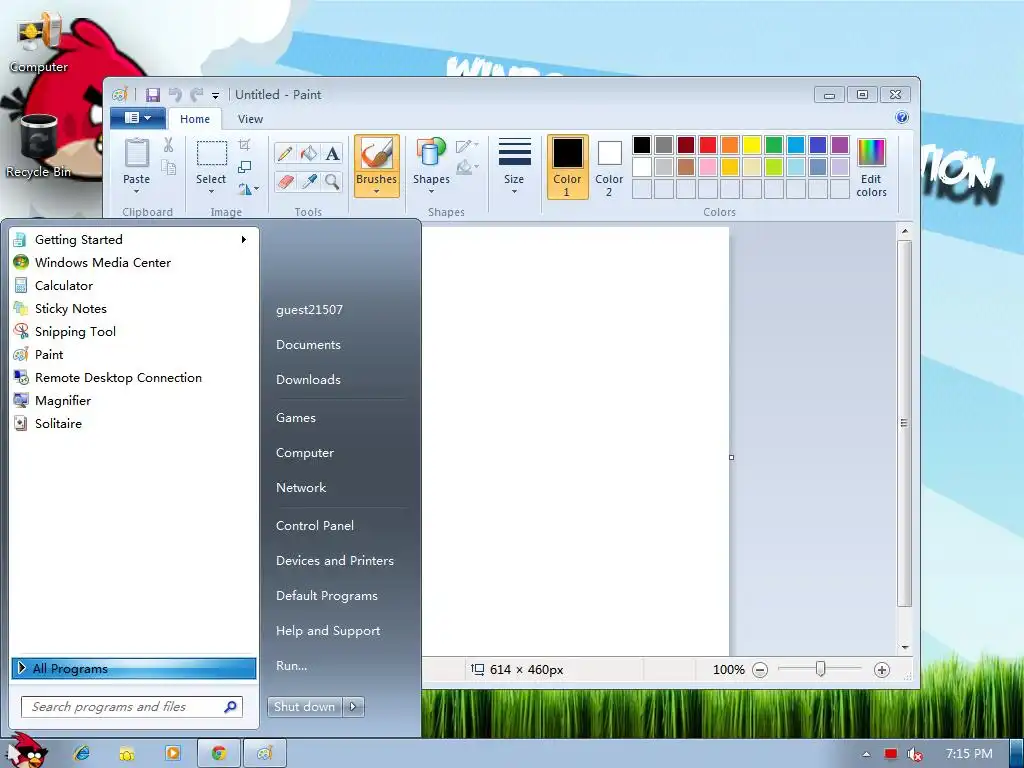This screenshot has width=1024, height=768.
Task: Click All Programs in Start menu
Action: point(134,669)
